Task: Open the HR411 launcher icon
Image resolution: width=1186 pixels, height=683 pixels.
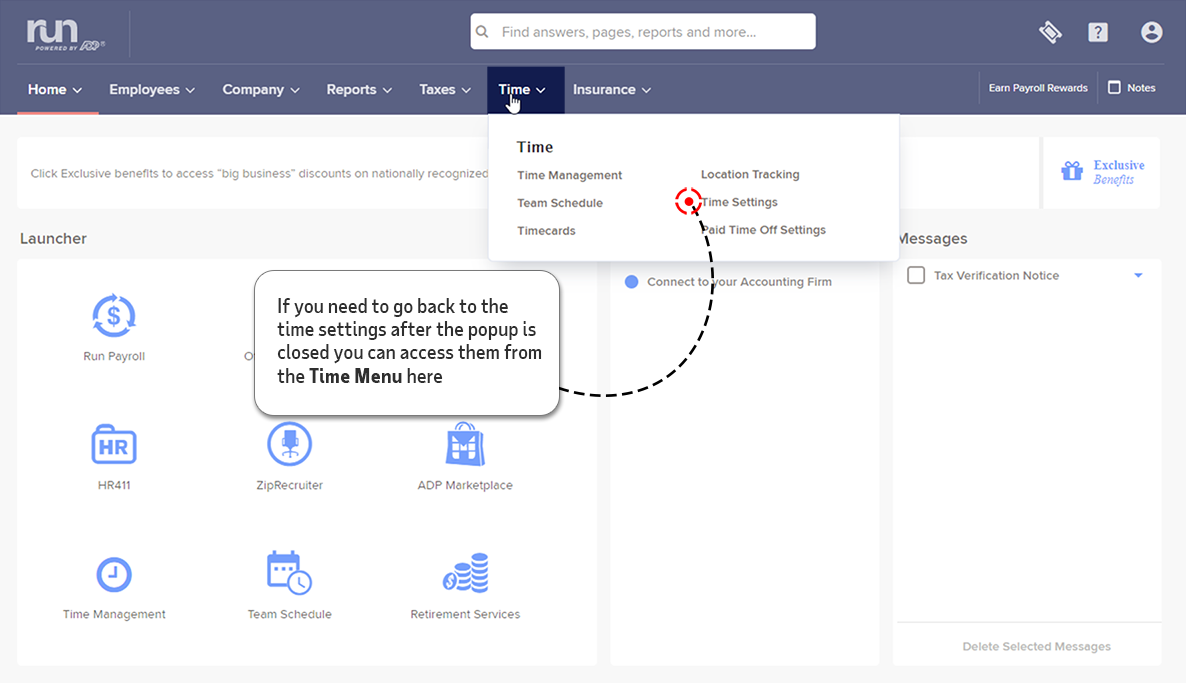Action: coord(114,445)
